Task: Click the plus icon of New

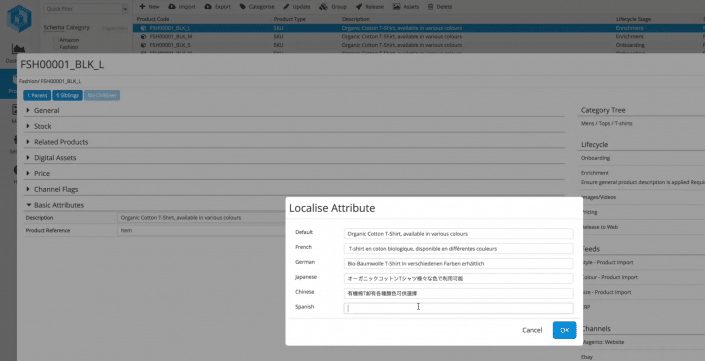Action: point(142,7)
